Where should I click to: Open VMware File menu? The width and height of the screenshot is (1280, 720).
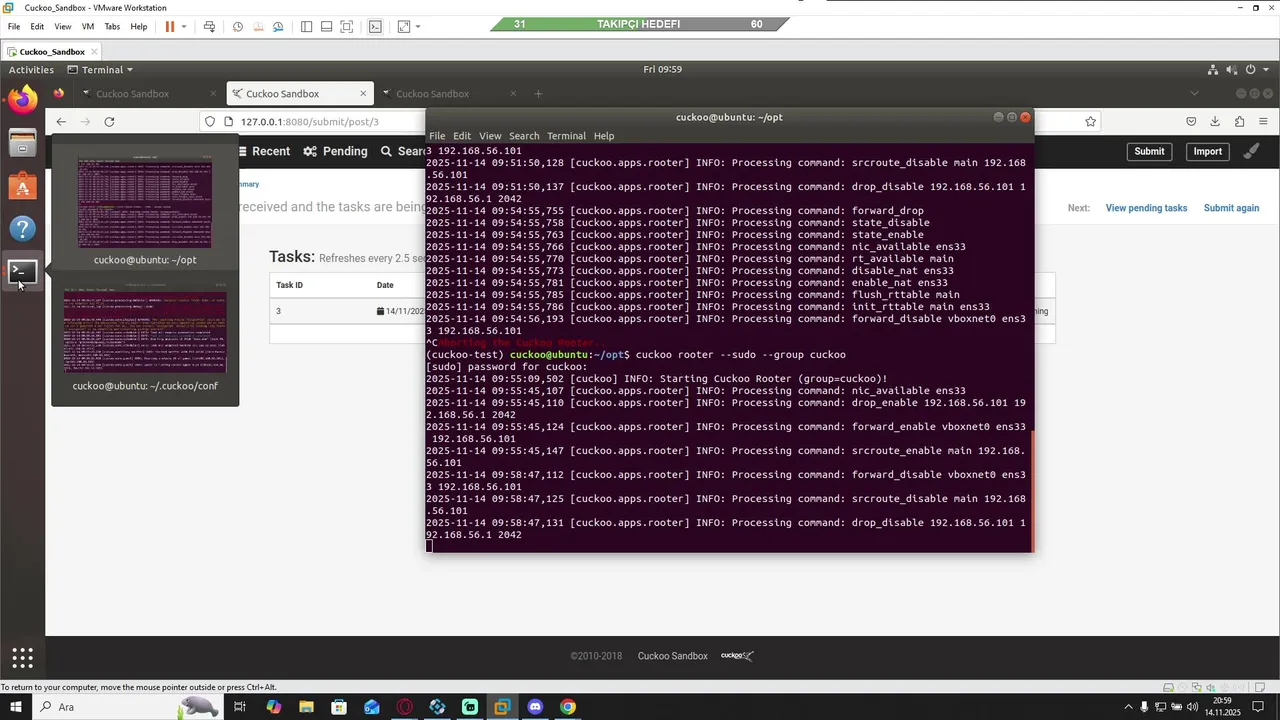tap(14, 26)
